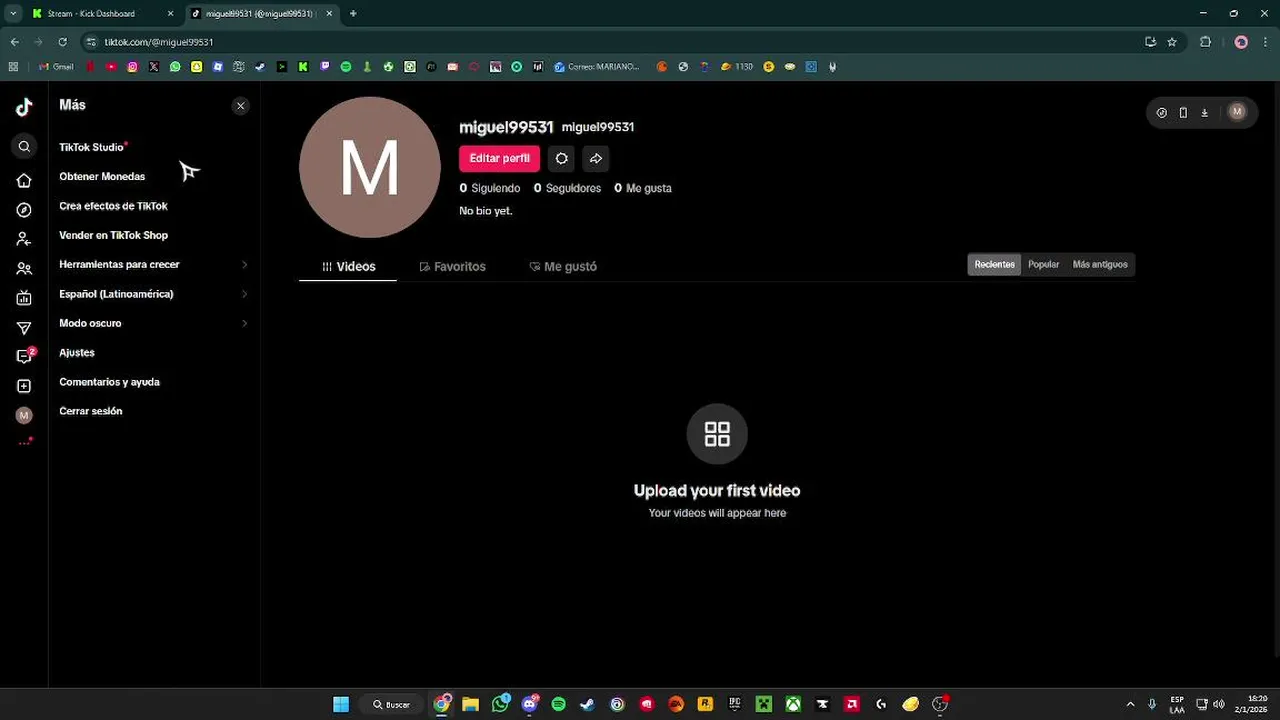Click the 0 Me gusta count
Image resolution: width=1280 pixels, height=720 pixels.
coord(643,188)
